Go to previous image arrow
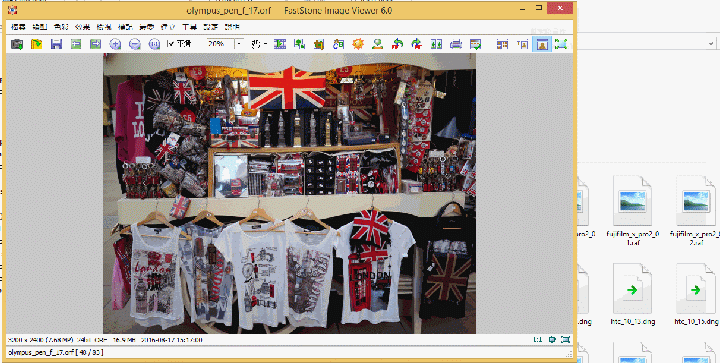Image resolution: width=720 pixels, height=363 pixels. pyautogui.click(x=76, y=44)
